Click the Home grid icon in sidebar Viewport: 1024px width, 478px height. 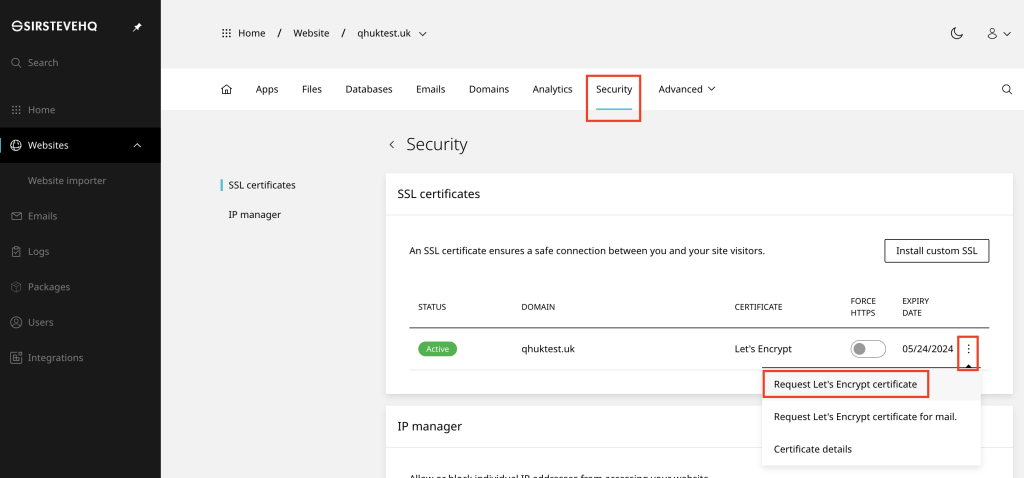[16, 110]
